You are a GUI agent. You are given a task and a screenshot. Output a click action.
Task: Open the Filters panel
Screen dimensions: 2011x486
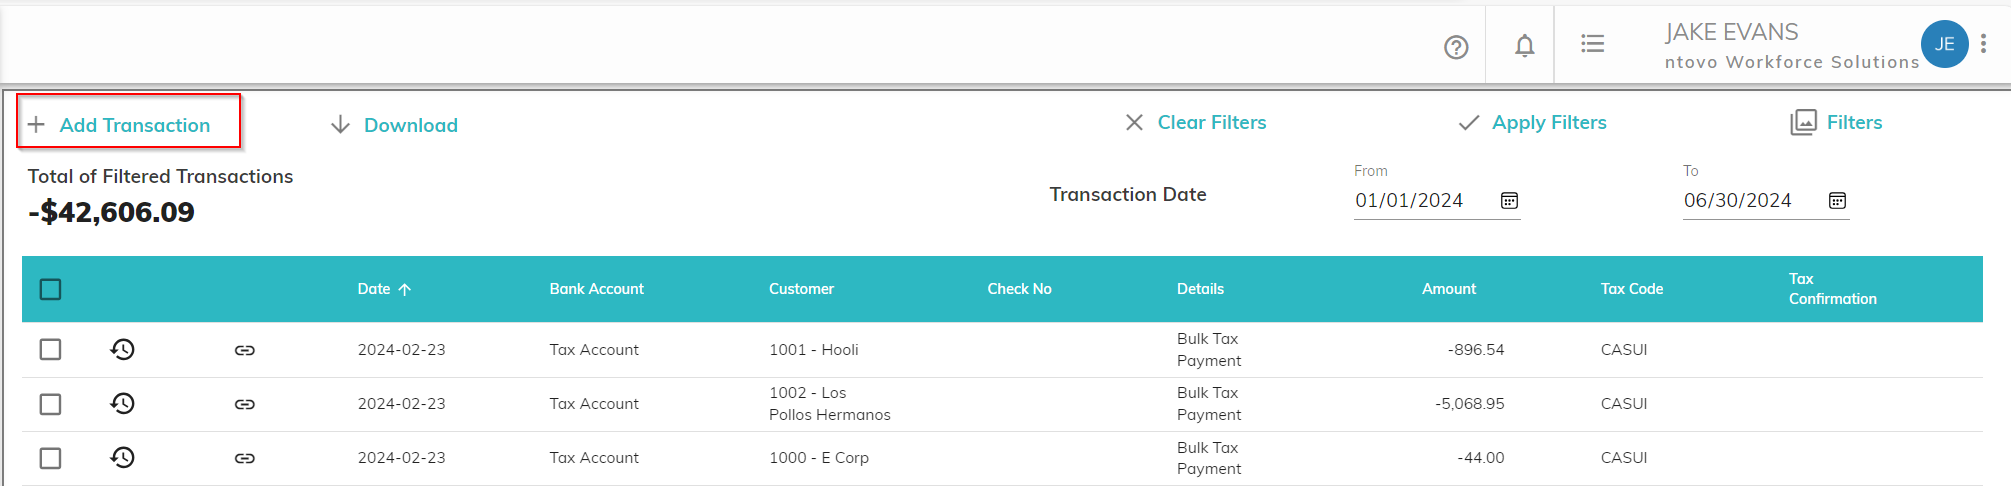[x=1836, y=123]
